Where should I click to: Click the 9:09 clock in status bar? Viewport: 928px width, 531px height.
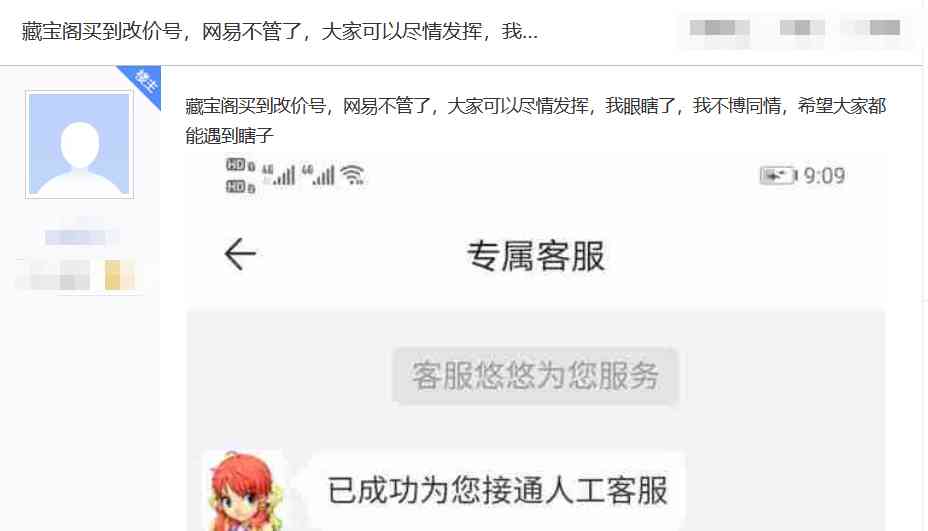[824, 176]
